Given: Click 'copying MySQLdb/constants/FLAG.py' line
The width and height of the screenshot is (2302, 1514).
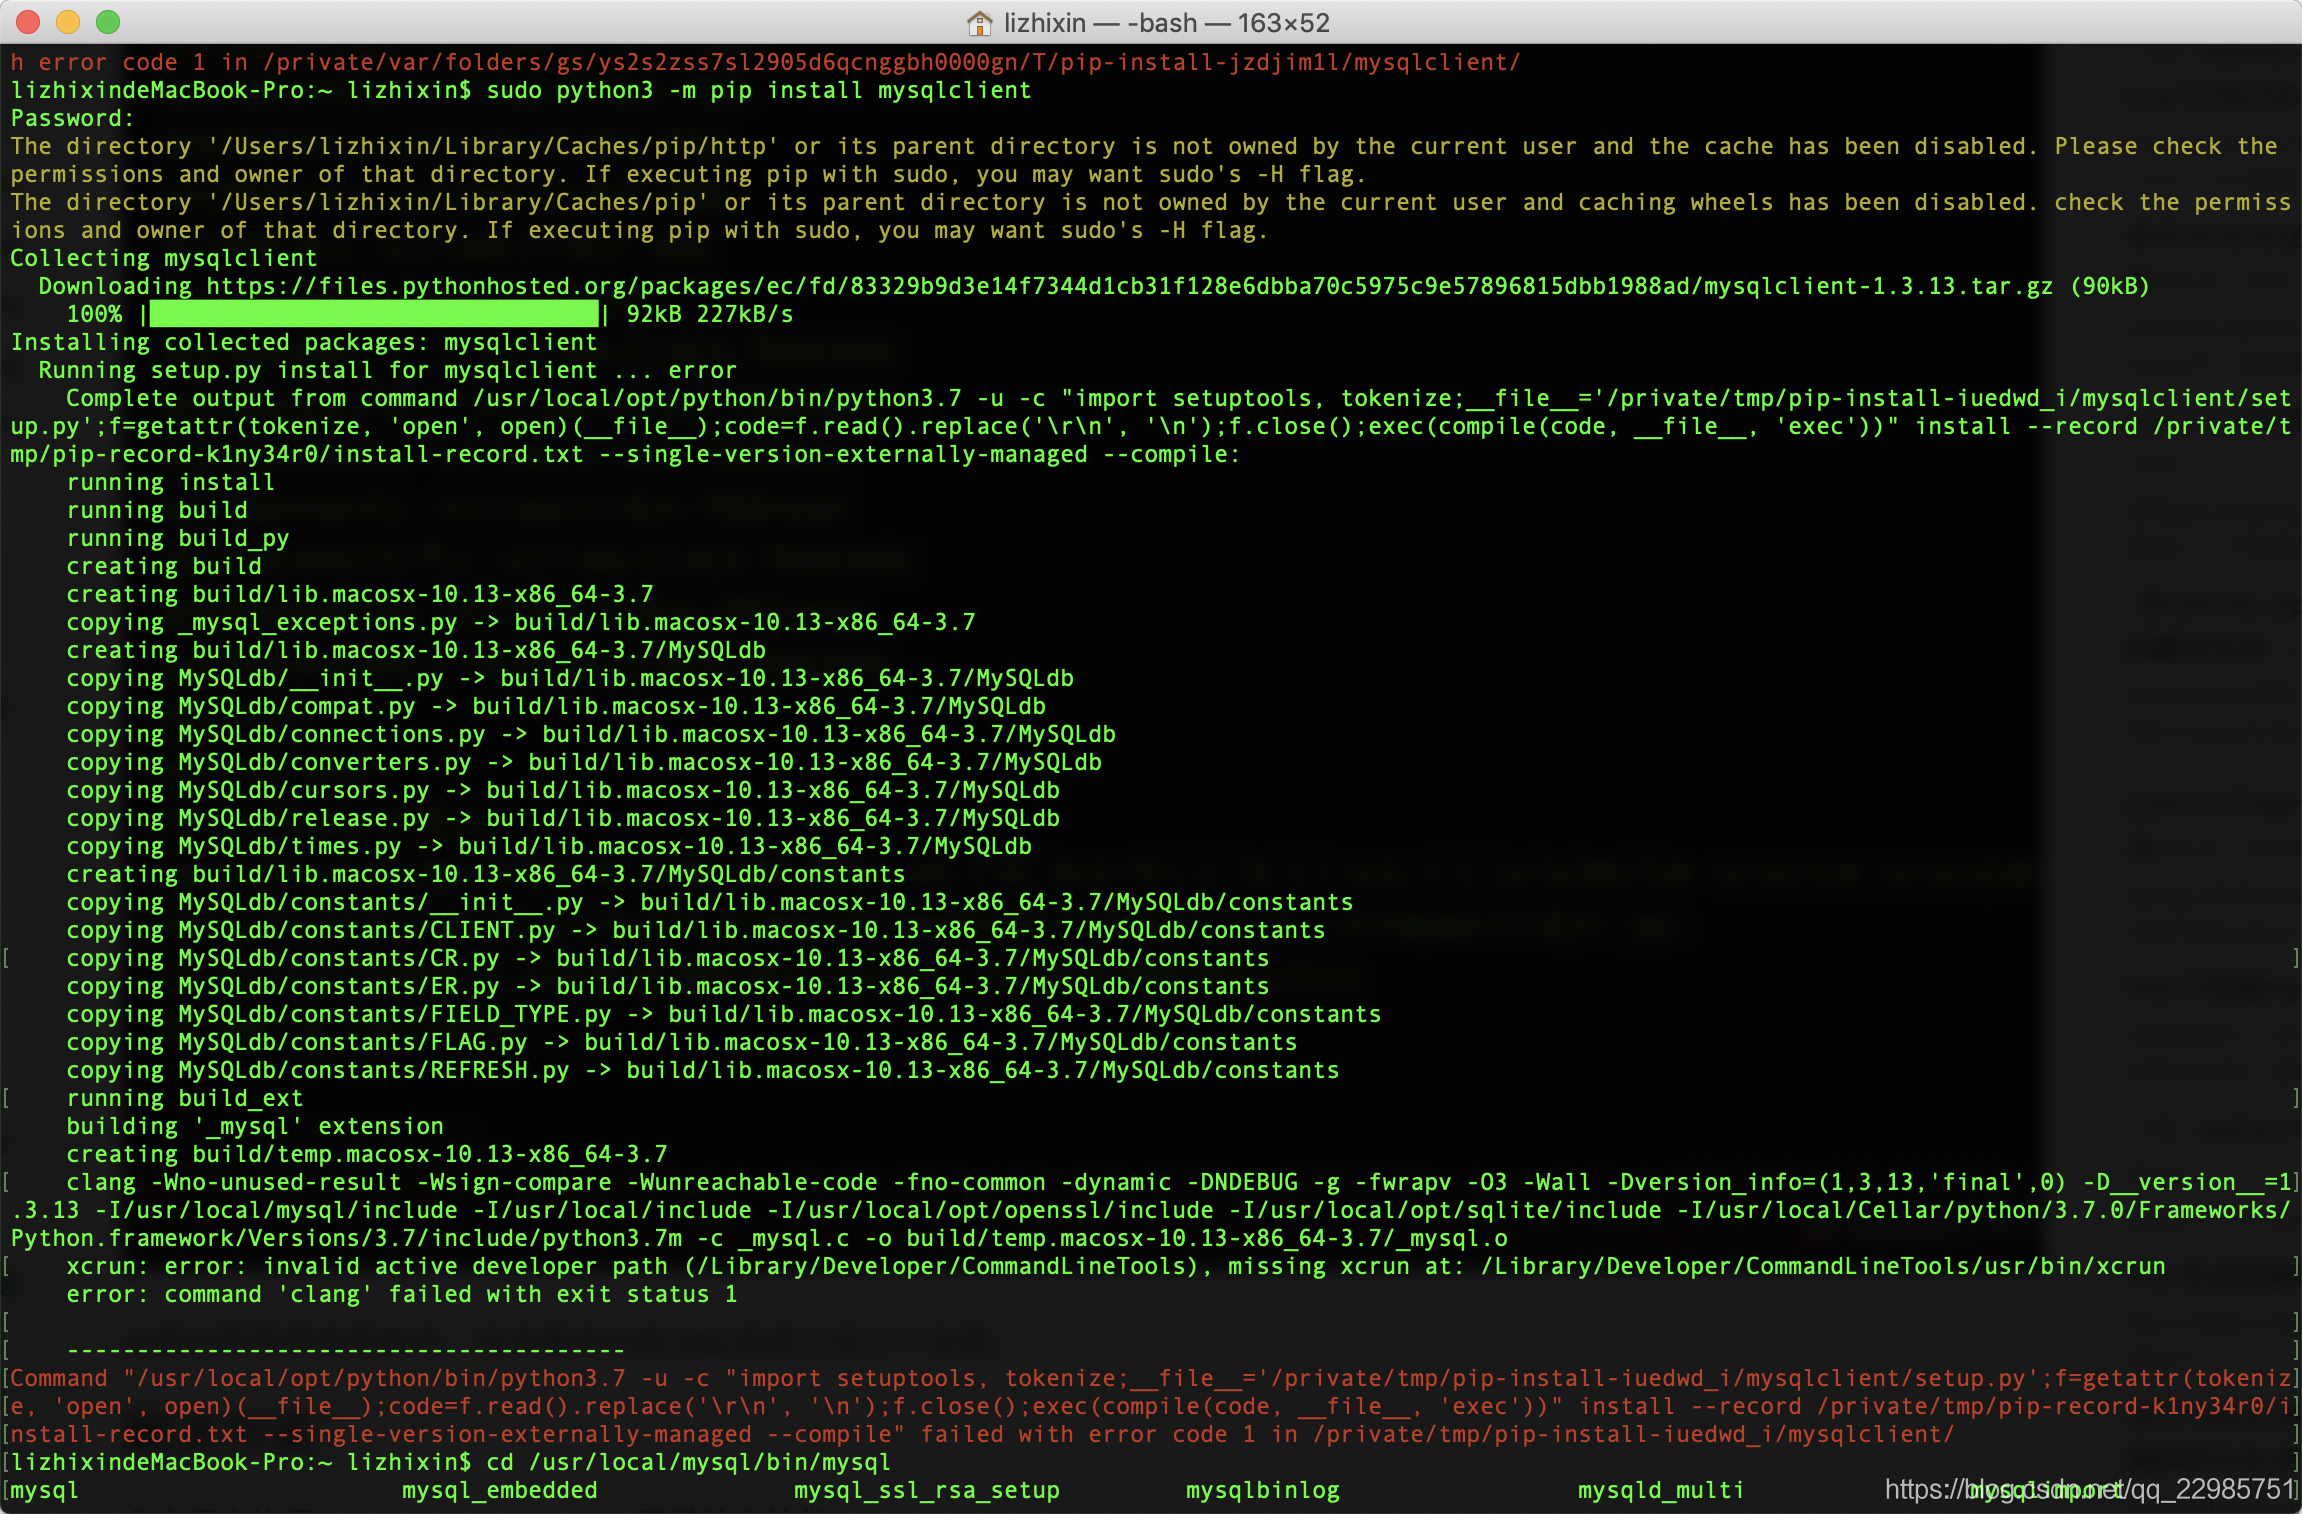Looking at the screenshot, I should pyautogui.click(x=682, y=1042).
